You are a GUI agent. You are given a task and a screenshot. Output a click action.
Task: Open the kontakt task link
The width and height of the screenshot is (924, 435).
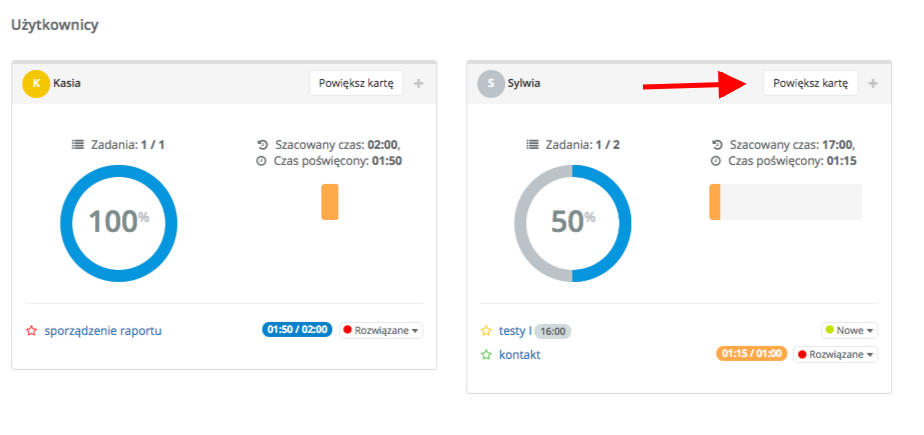click(520, 354)
